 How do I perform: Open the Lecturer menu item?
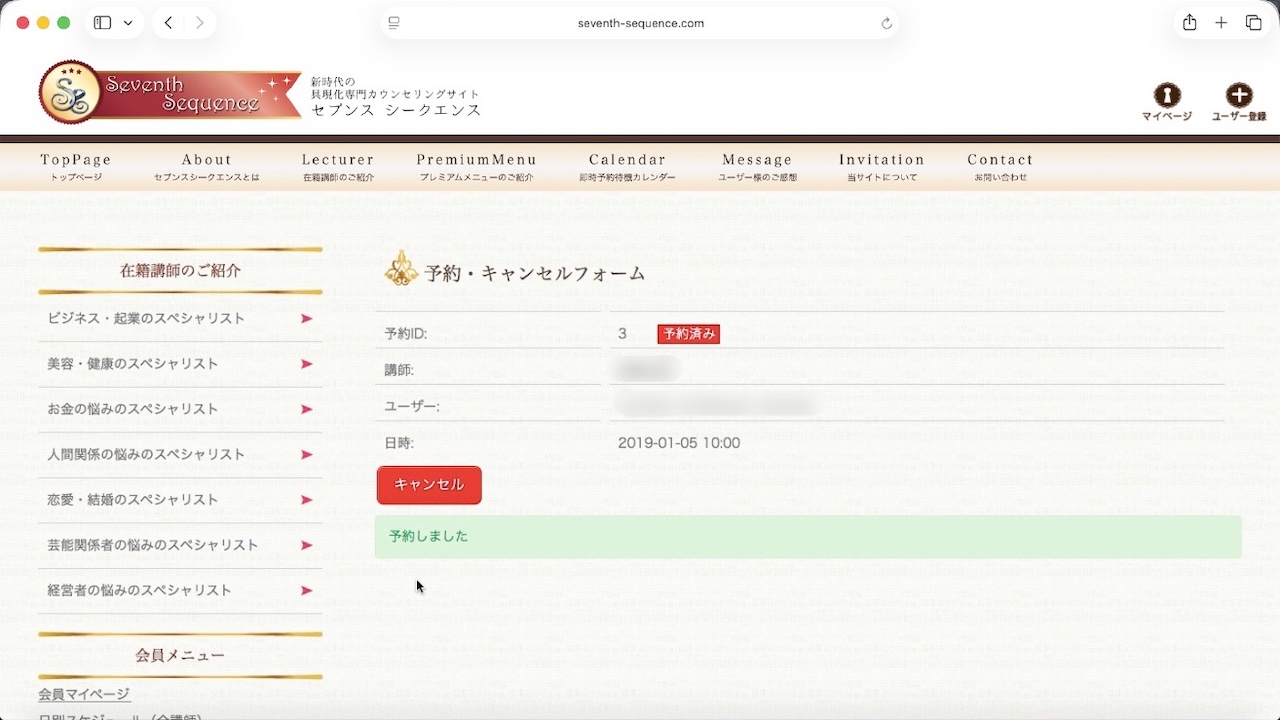coord(338,166)
